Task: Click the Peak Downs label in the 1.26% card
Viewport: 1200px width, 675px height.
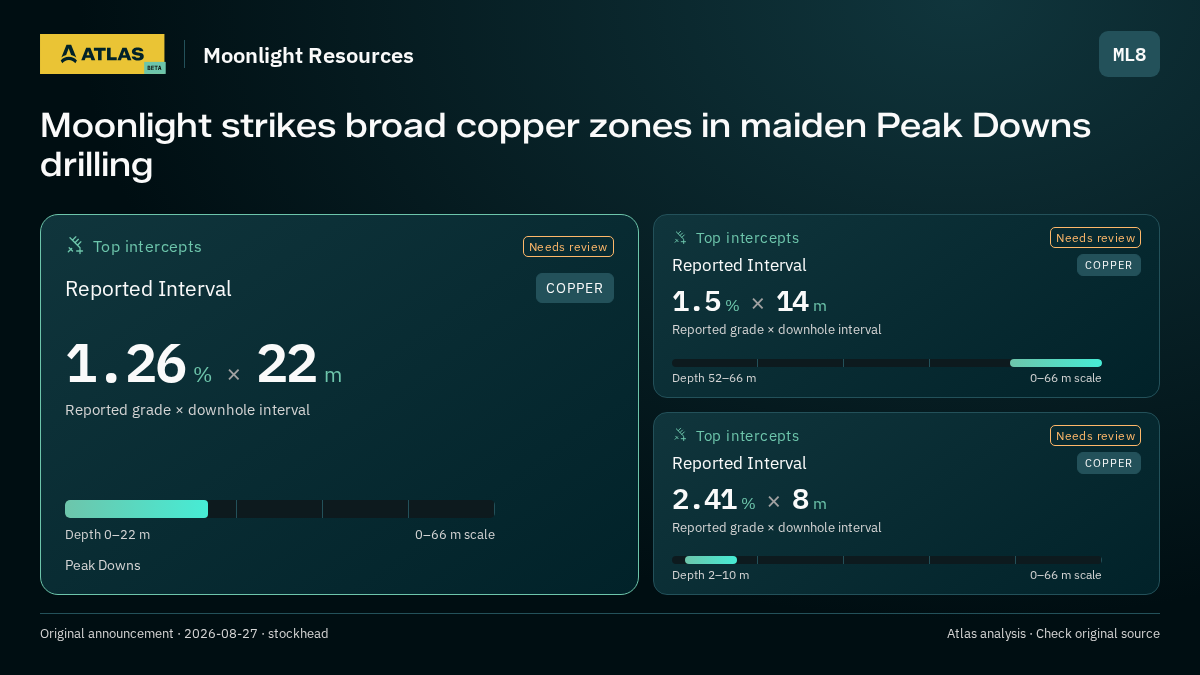Action: tap(103, 565)
